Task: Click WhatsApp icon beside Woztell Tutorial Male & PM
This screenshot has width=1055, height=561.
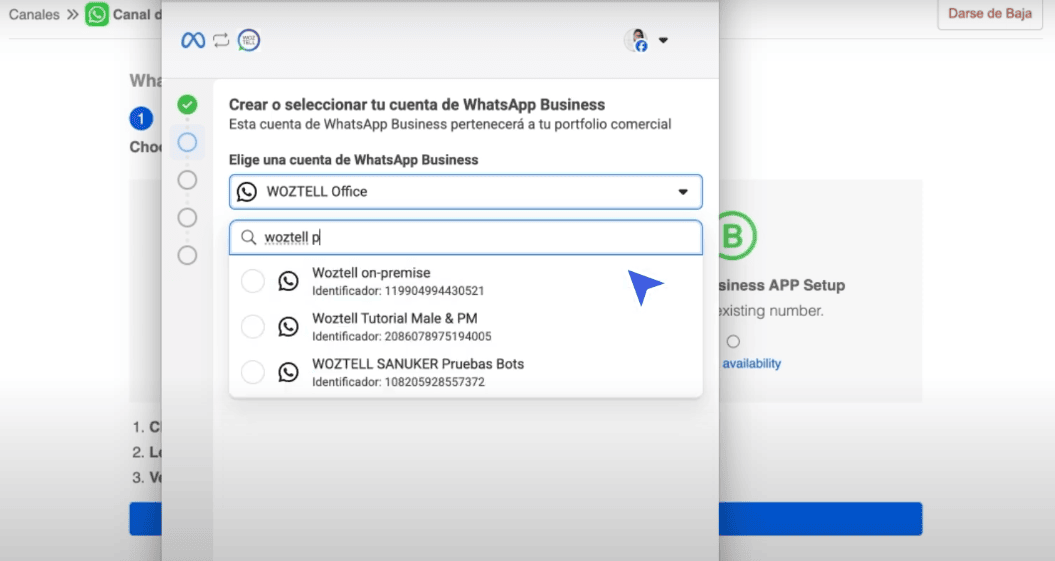Action: coord(289,326)
